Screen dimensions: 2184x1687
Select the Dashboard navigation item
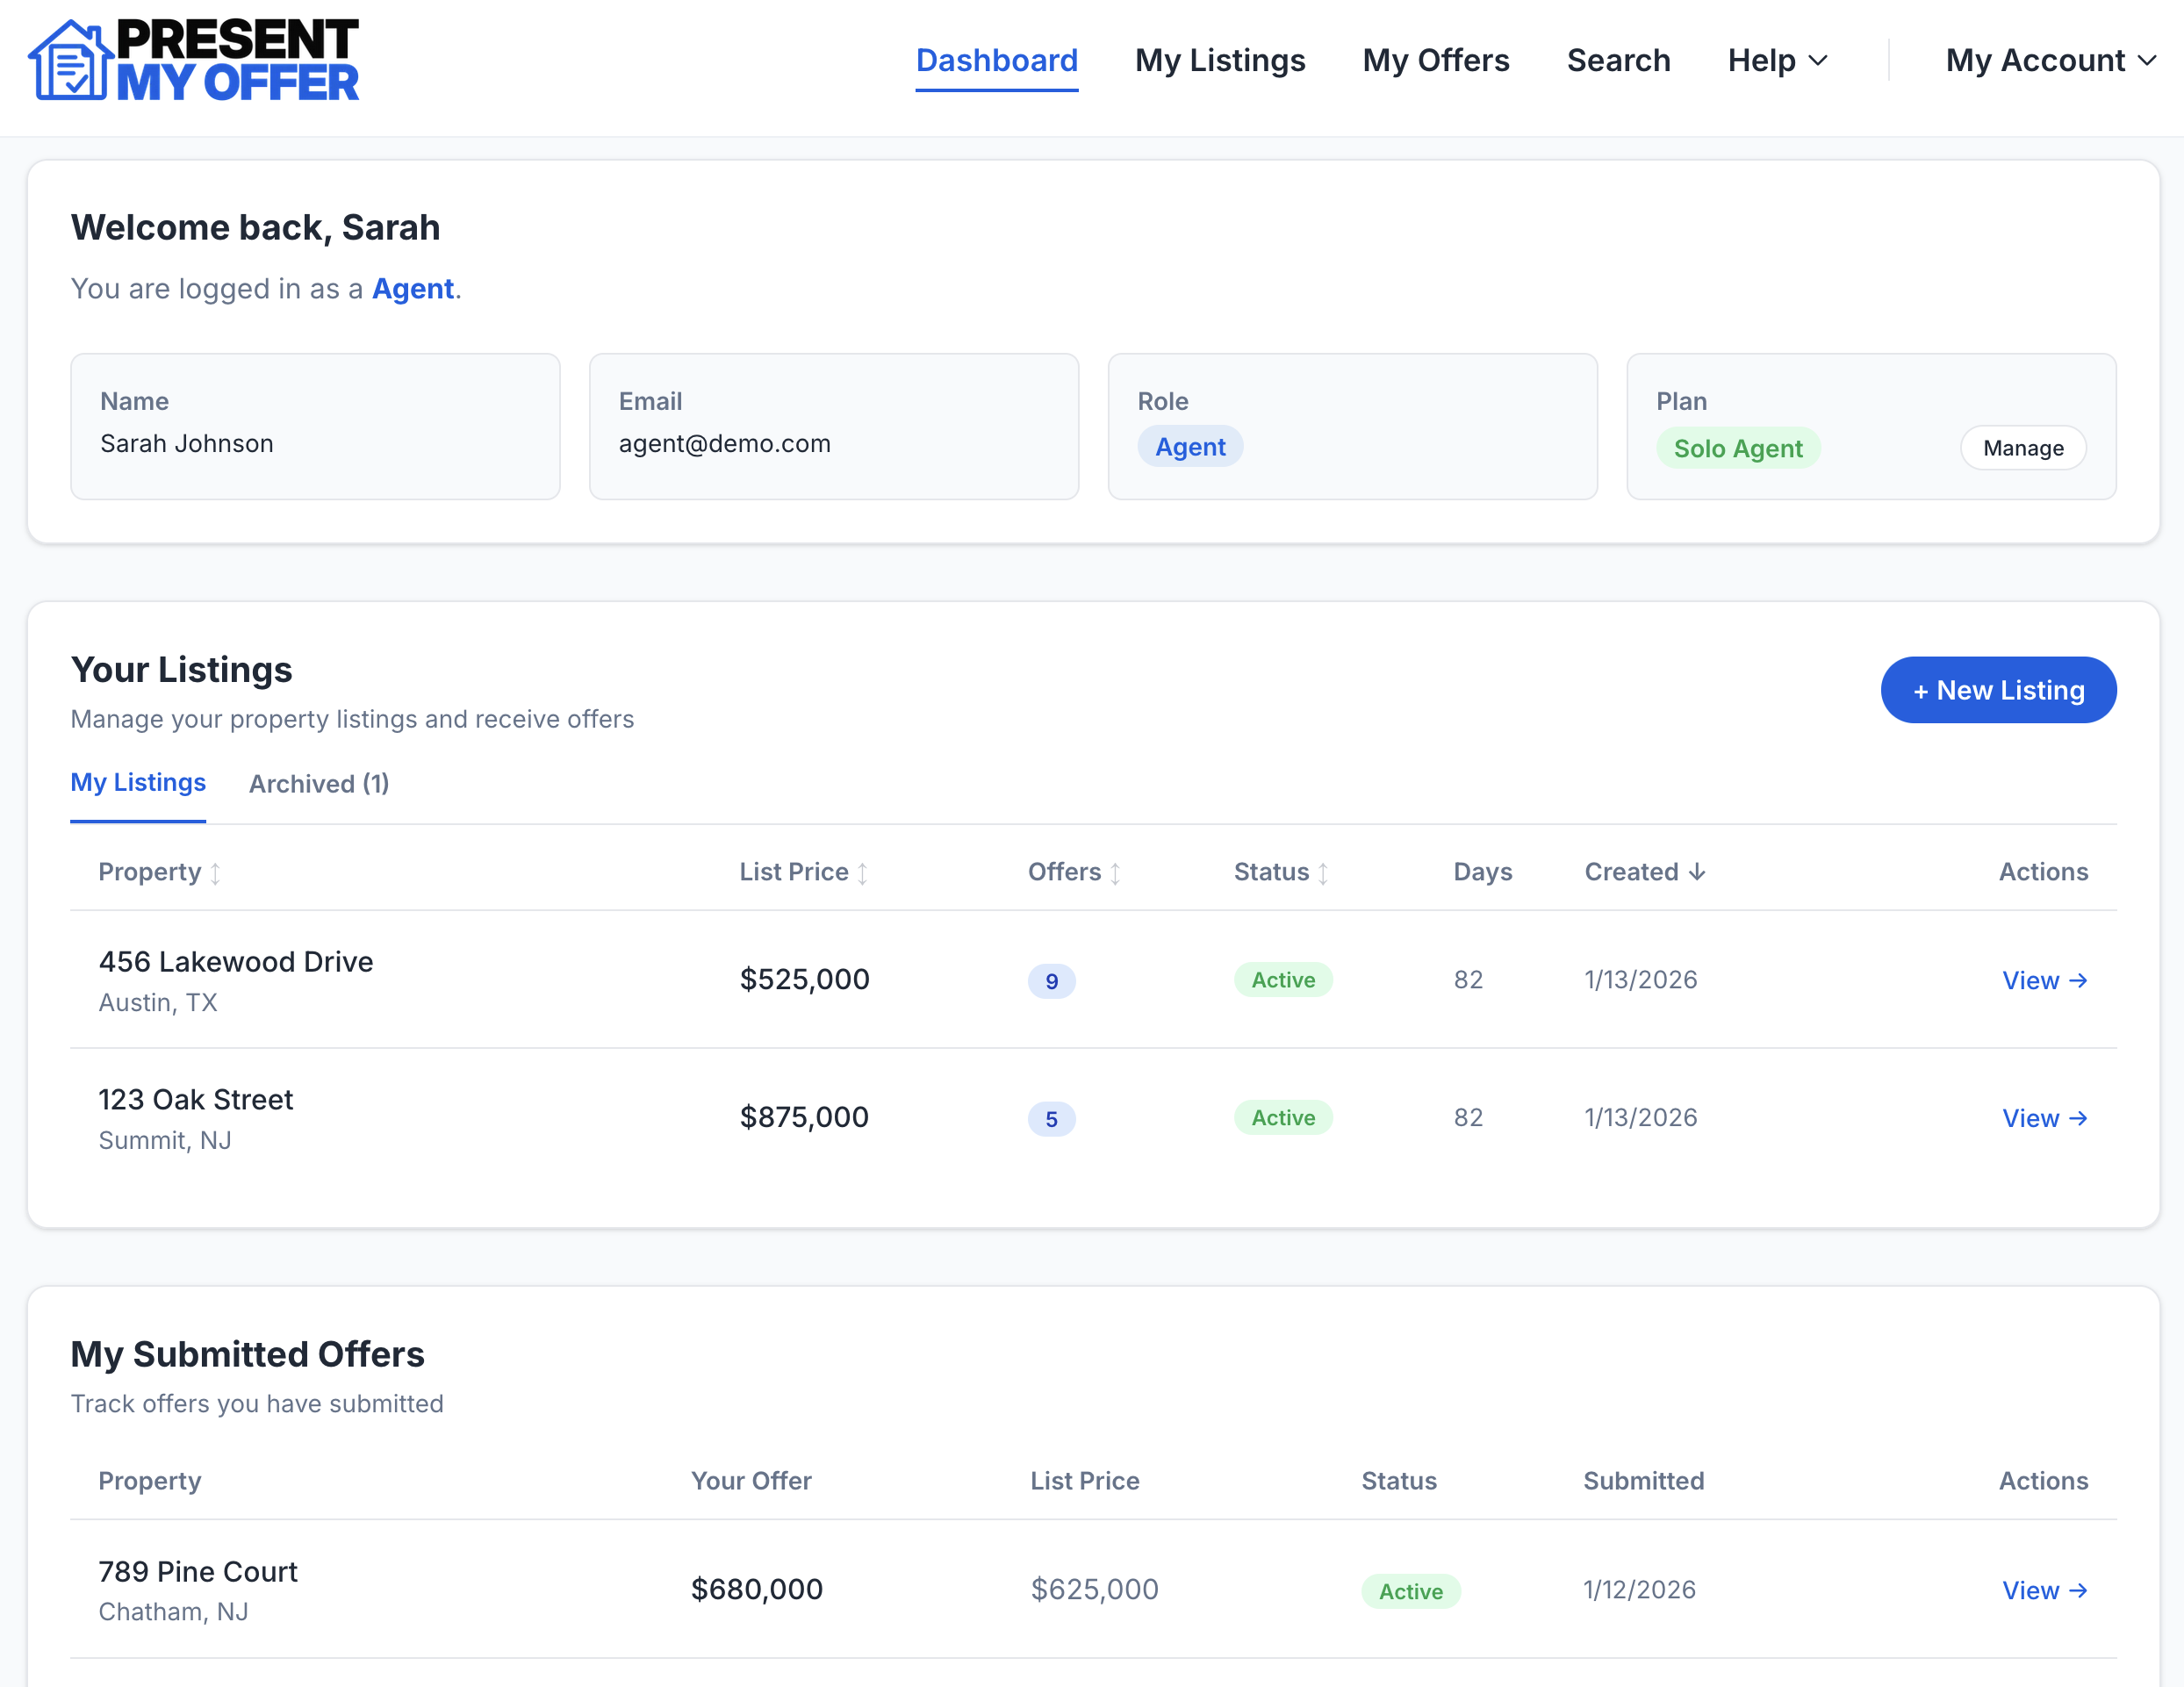[996, 60]
